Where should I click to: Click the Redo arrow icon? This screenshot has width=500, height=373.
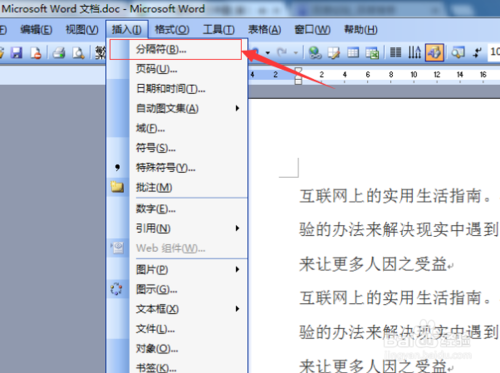point(282,52)
